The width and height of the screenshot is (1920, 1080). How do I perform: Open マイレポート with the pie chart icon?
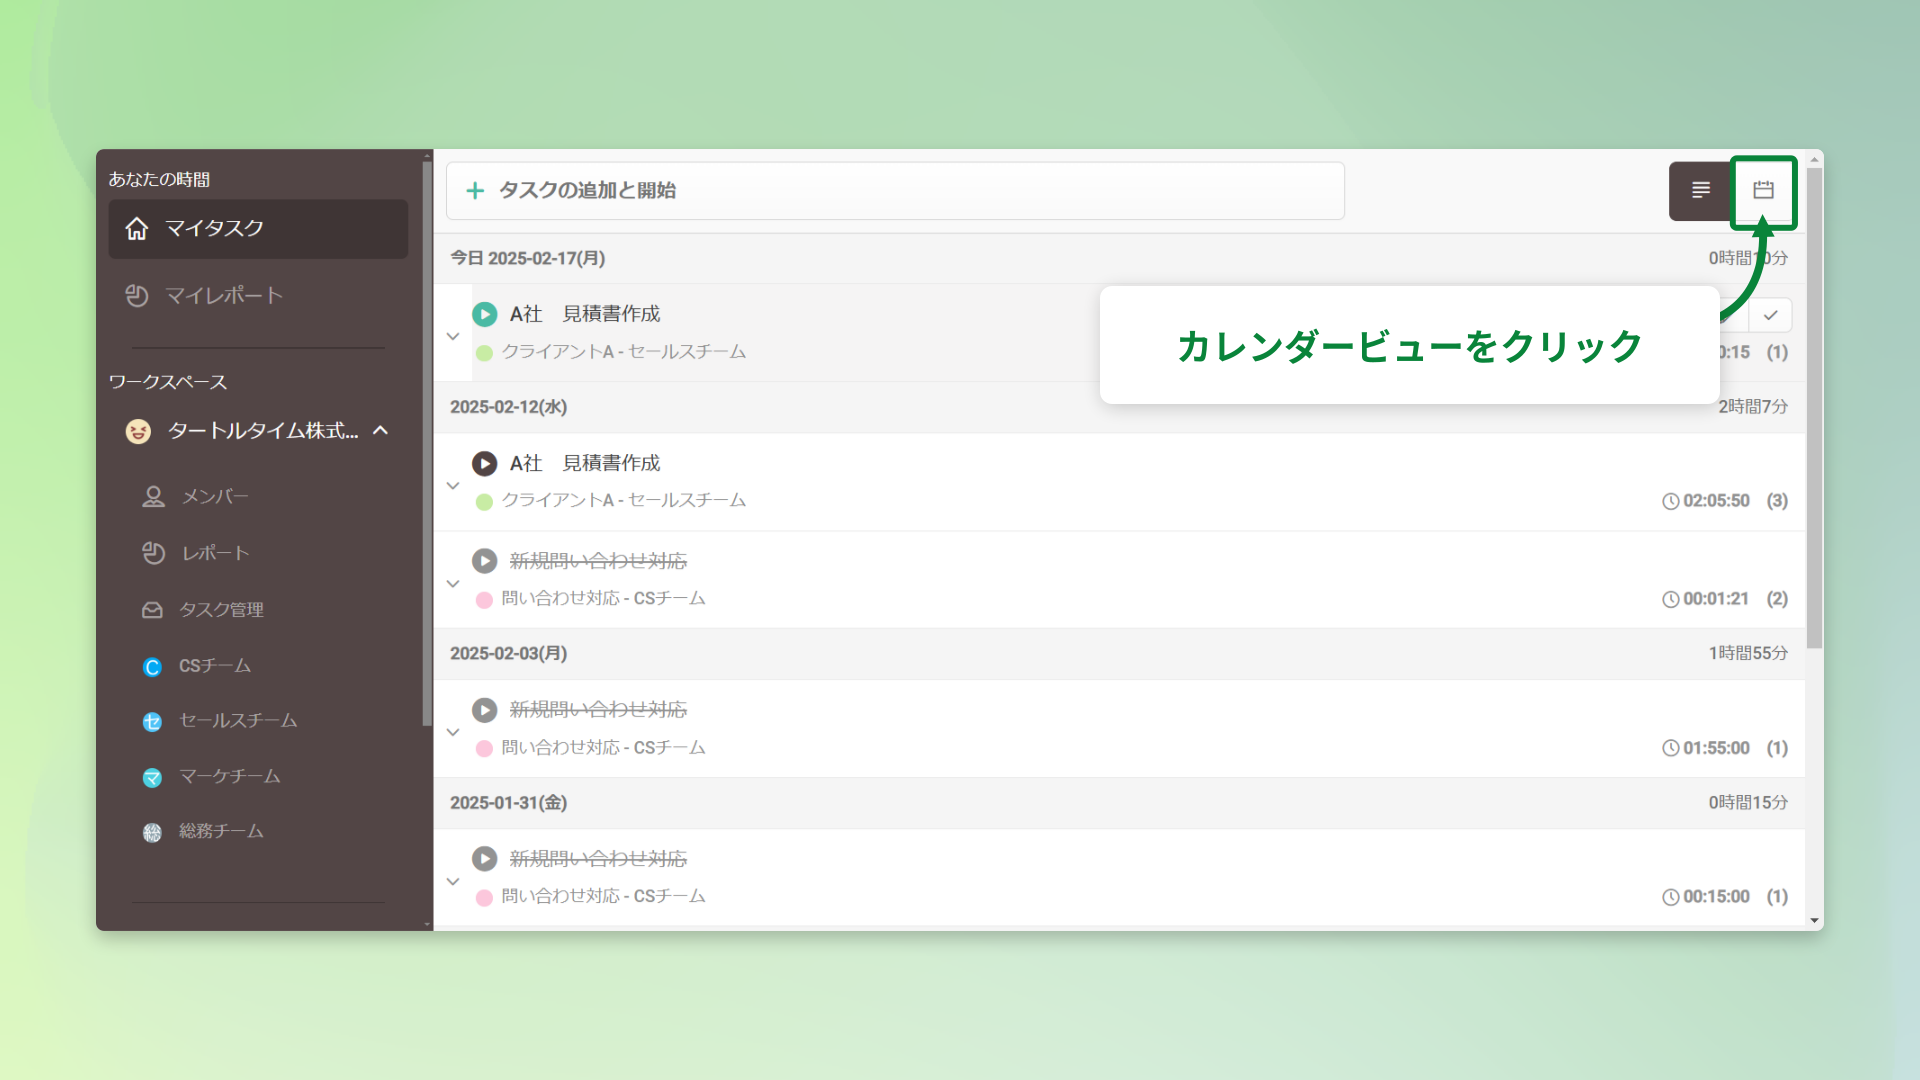tap(137, 295)
